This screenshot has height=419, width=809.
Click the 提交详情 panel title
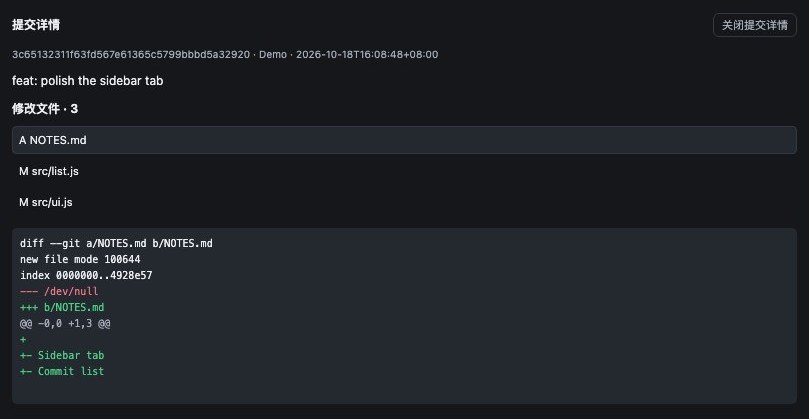[36, 25]
